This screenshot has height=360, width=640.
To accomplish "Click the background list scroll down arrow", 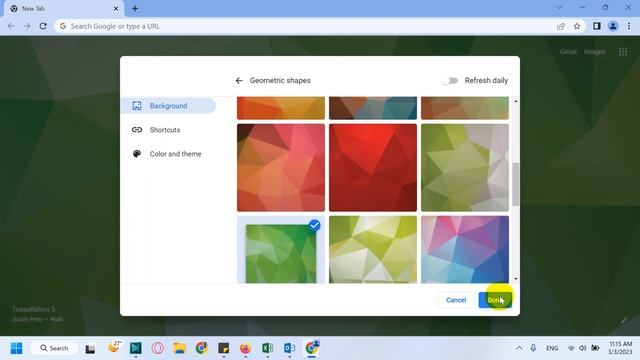I will click(516, 279).
